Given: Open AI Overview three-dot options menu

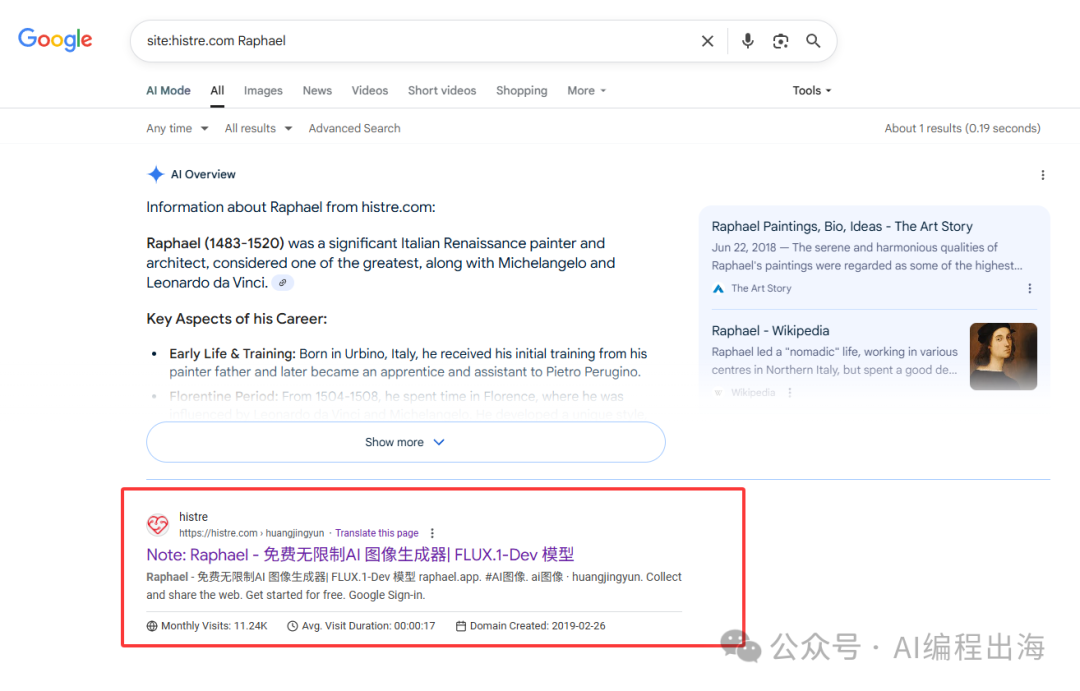Looking at the screenshot, I should [x=1042, y=175].
